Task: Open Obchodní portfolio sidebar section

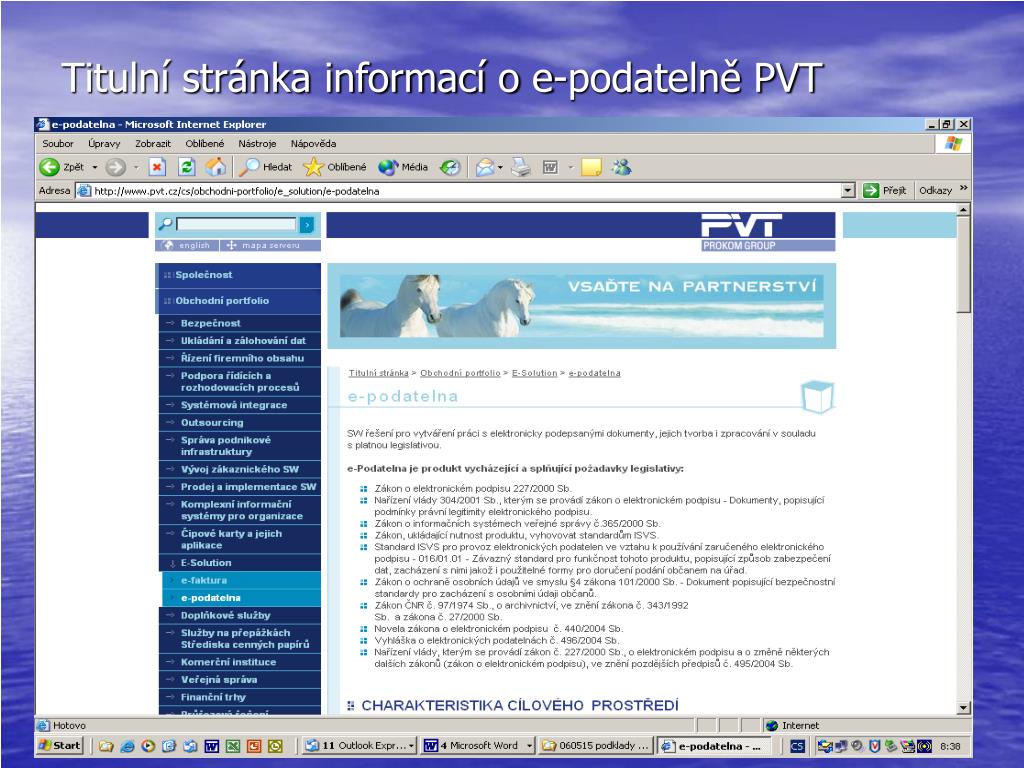Action: point(238,301)
